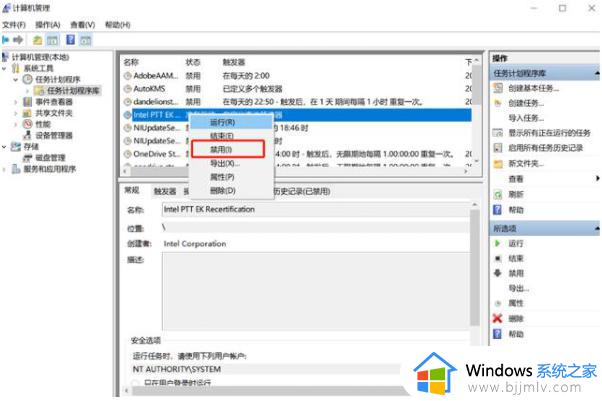The image size is (602, 401).
Task: Click 导出... under the 所选项 section
Action: 519,288
